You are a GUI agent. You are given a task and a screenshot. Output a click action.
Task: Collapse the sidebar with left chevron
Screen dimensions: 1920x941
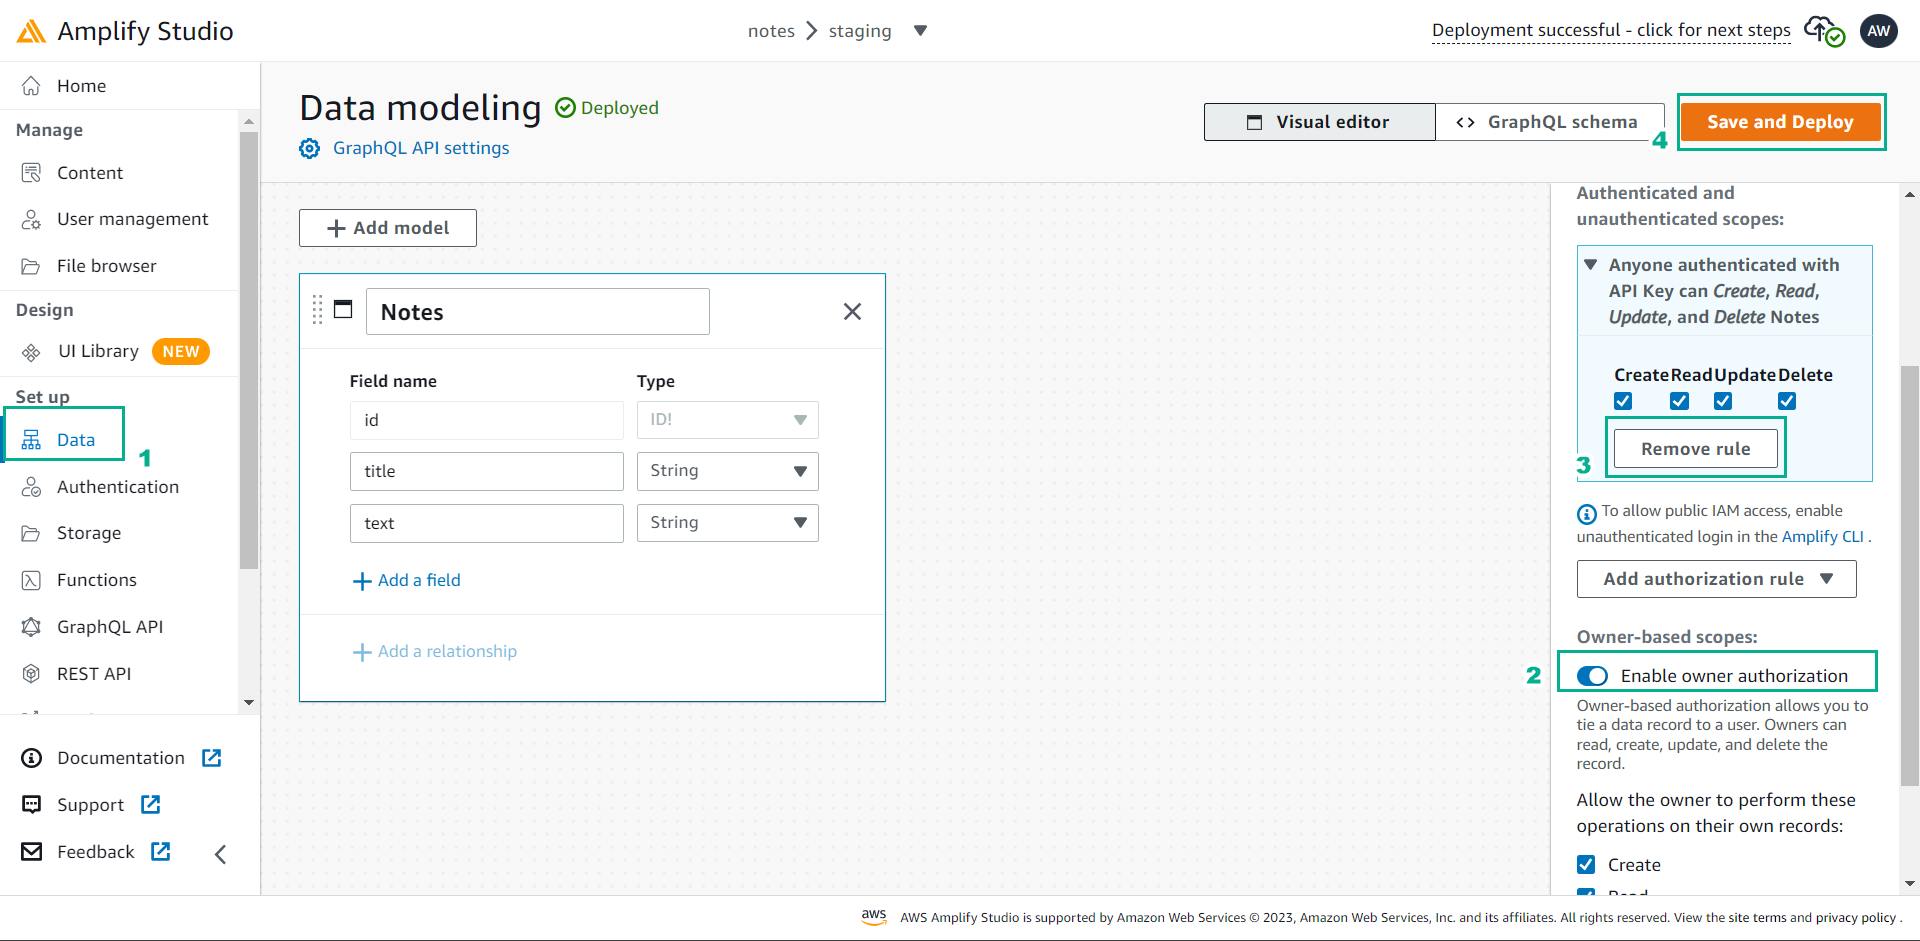[221, 854]
